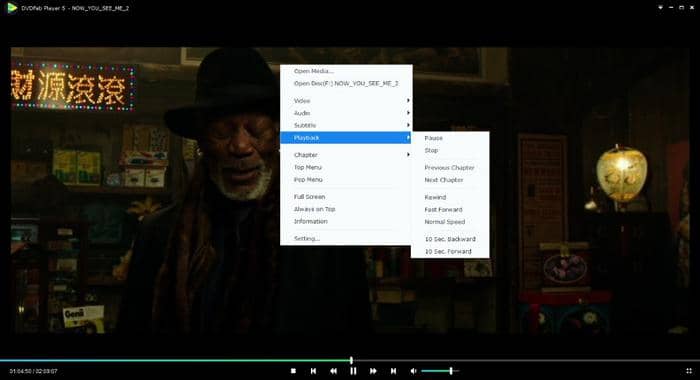Click the rewind icon in control bar
The image size is (700, 380).
[x=333, y=371]
